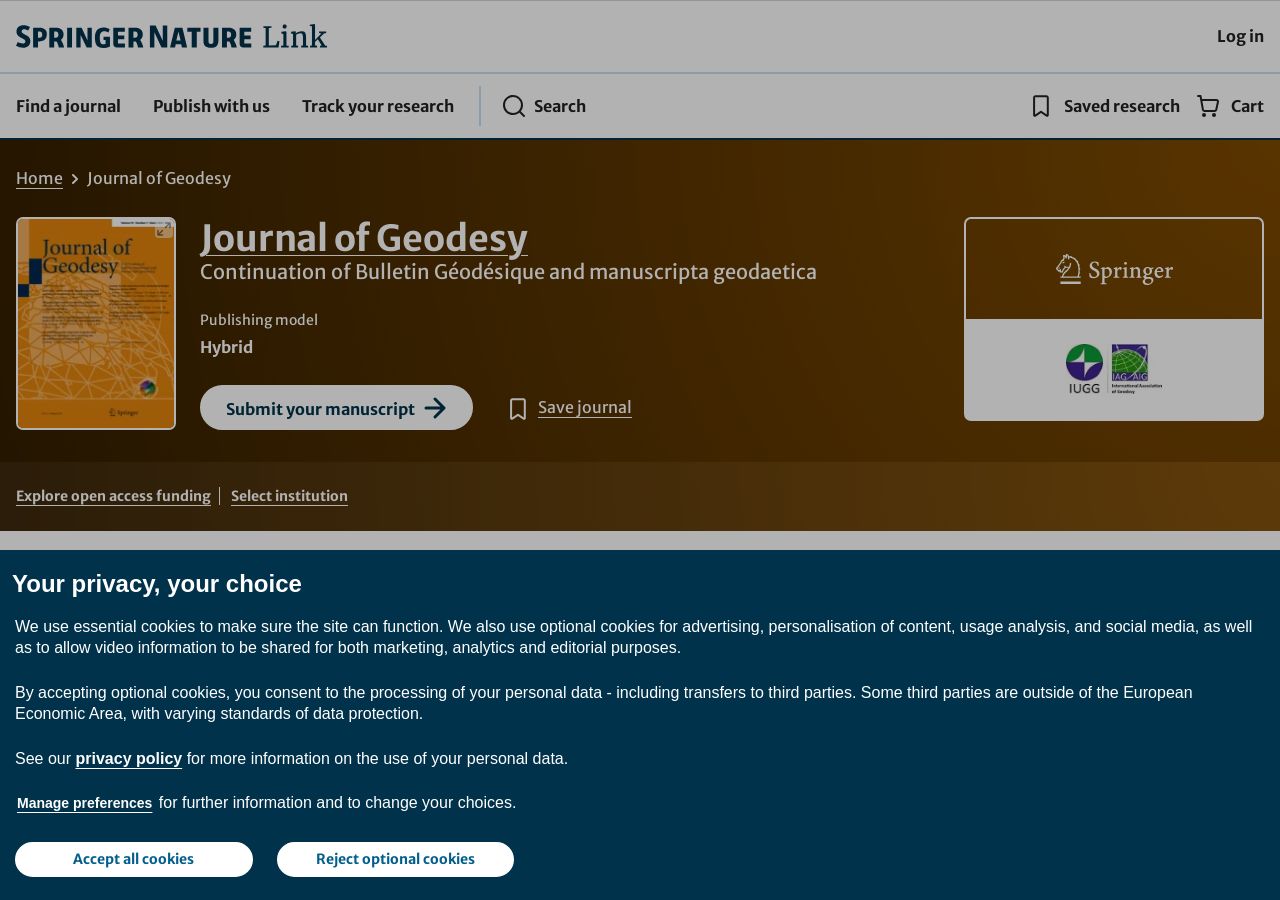Click Log in link
This screenshot has width=1280, height=900.
[1240, 36]
